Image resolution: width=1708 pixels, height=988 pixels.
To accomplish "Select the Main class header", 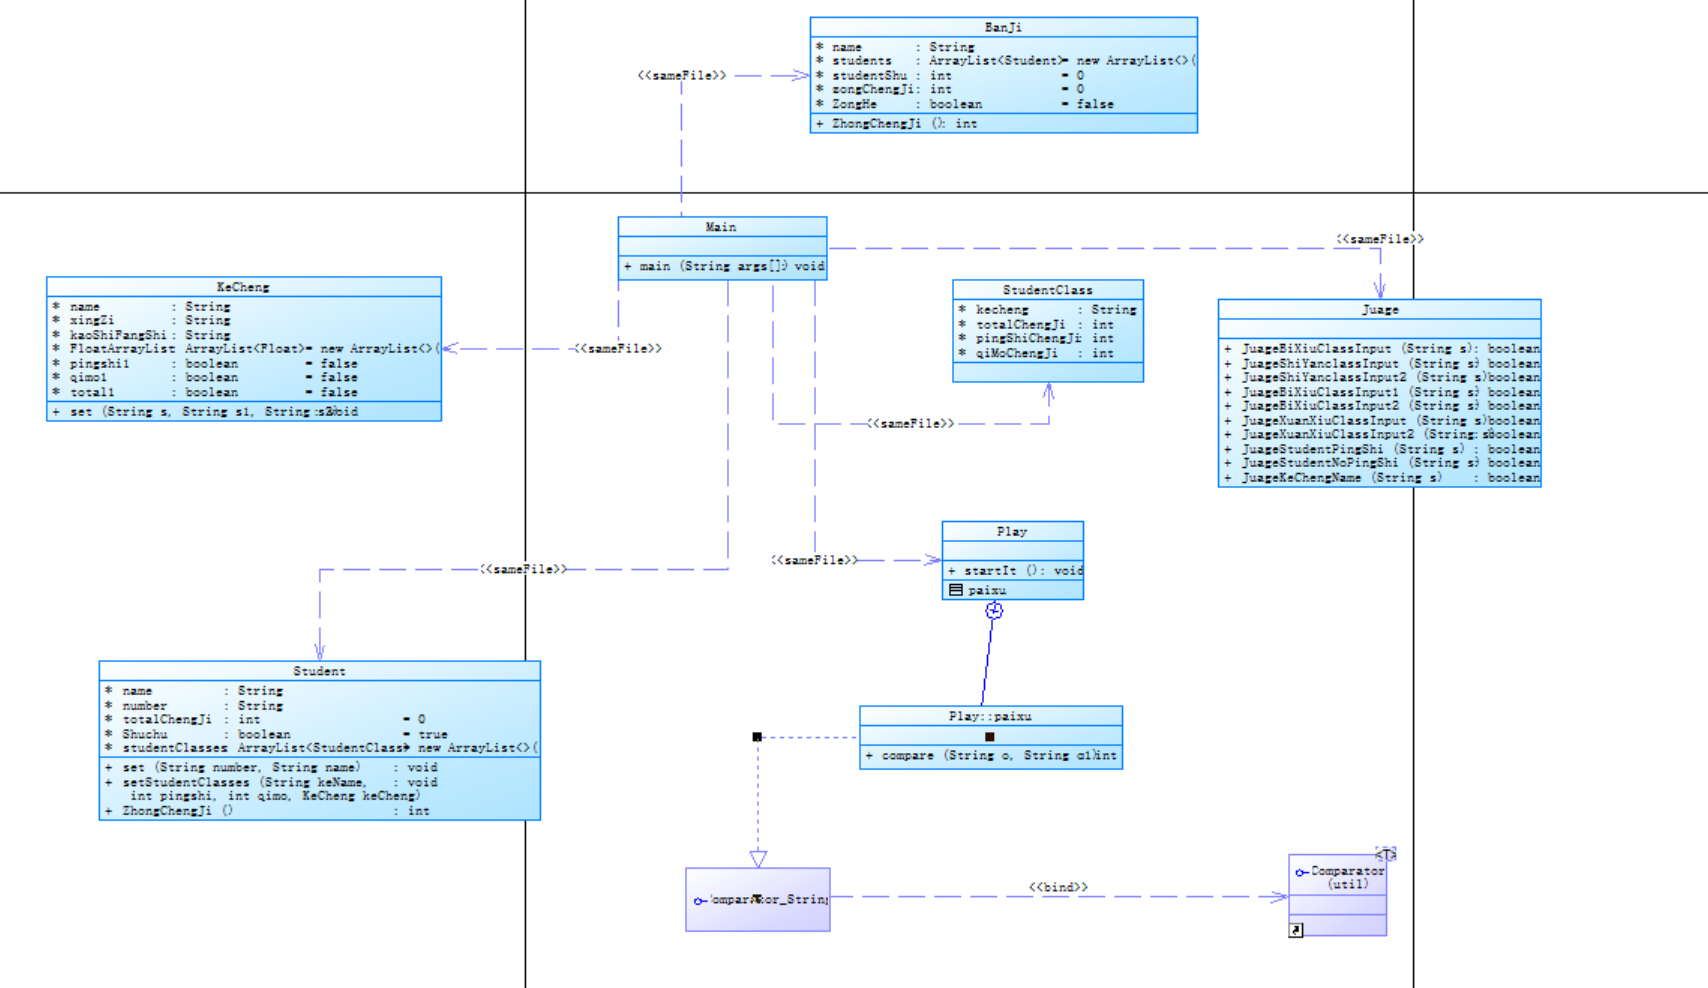I will coord(722,227).
